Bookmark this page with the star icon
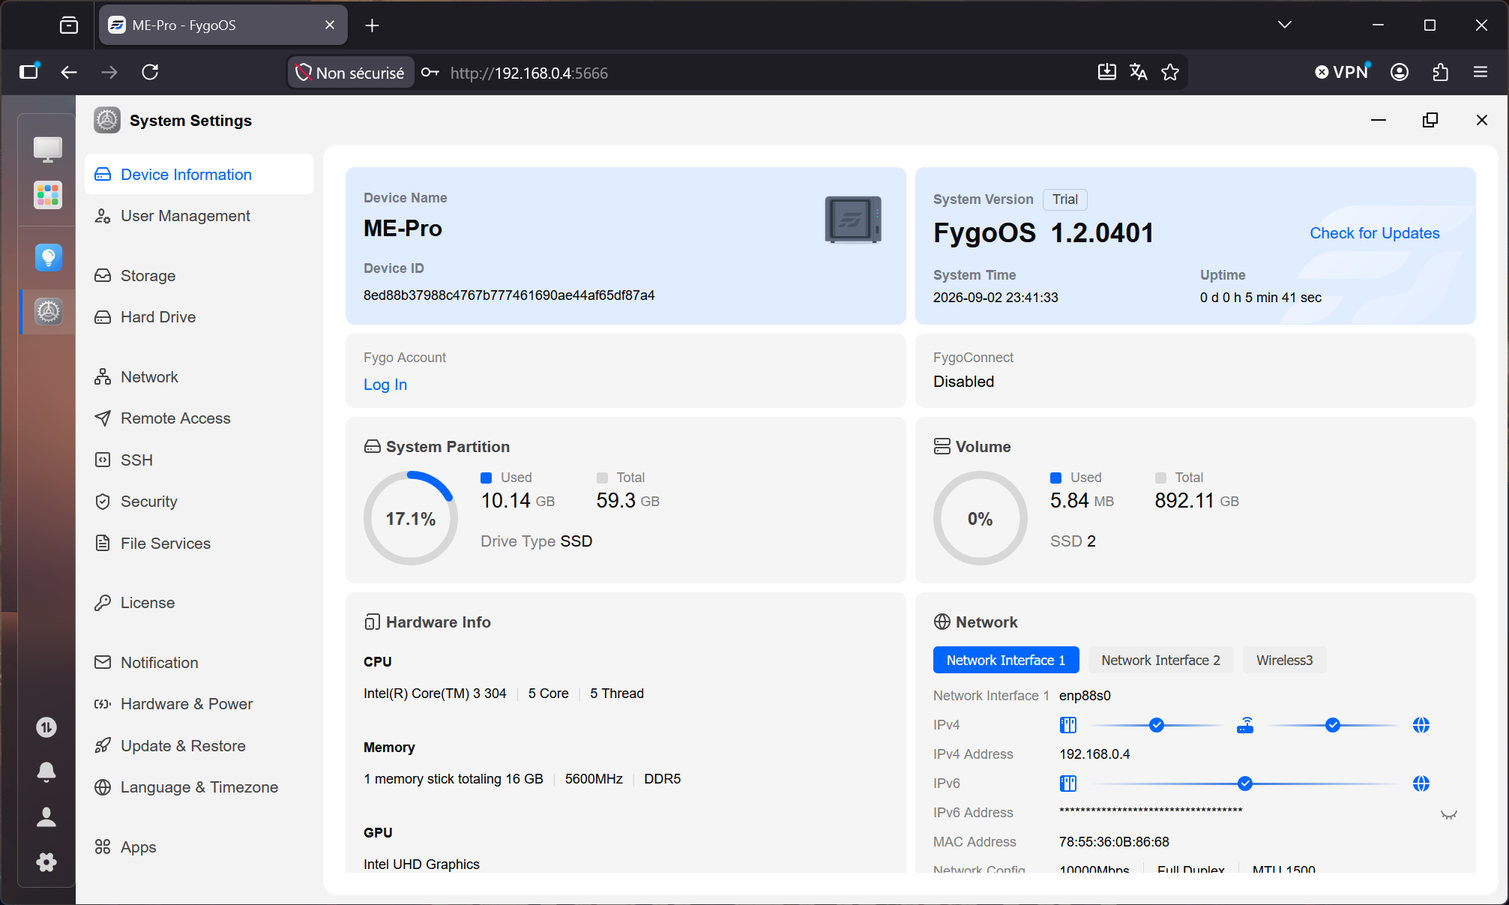 (x=1170, y=72)
